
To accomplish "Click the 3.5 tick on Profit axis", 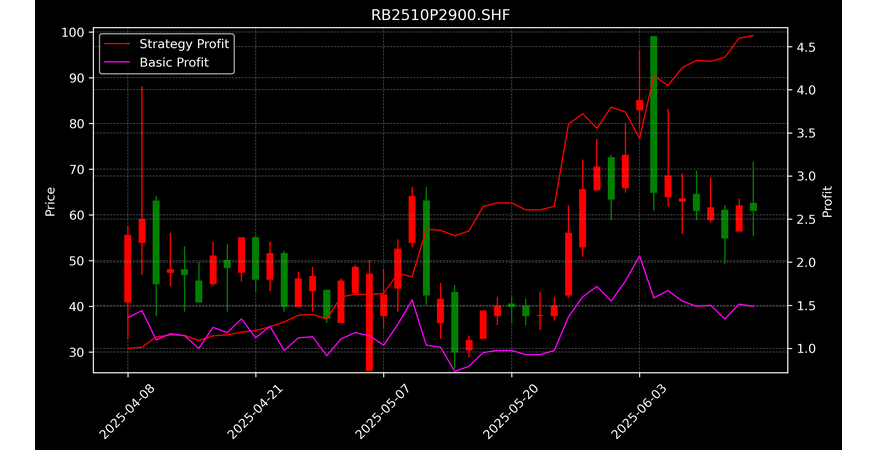I will pos(804,133).
